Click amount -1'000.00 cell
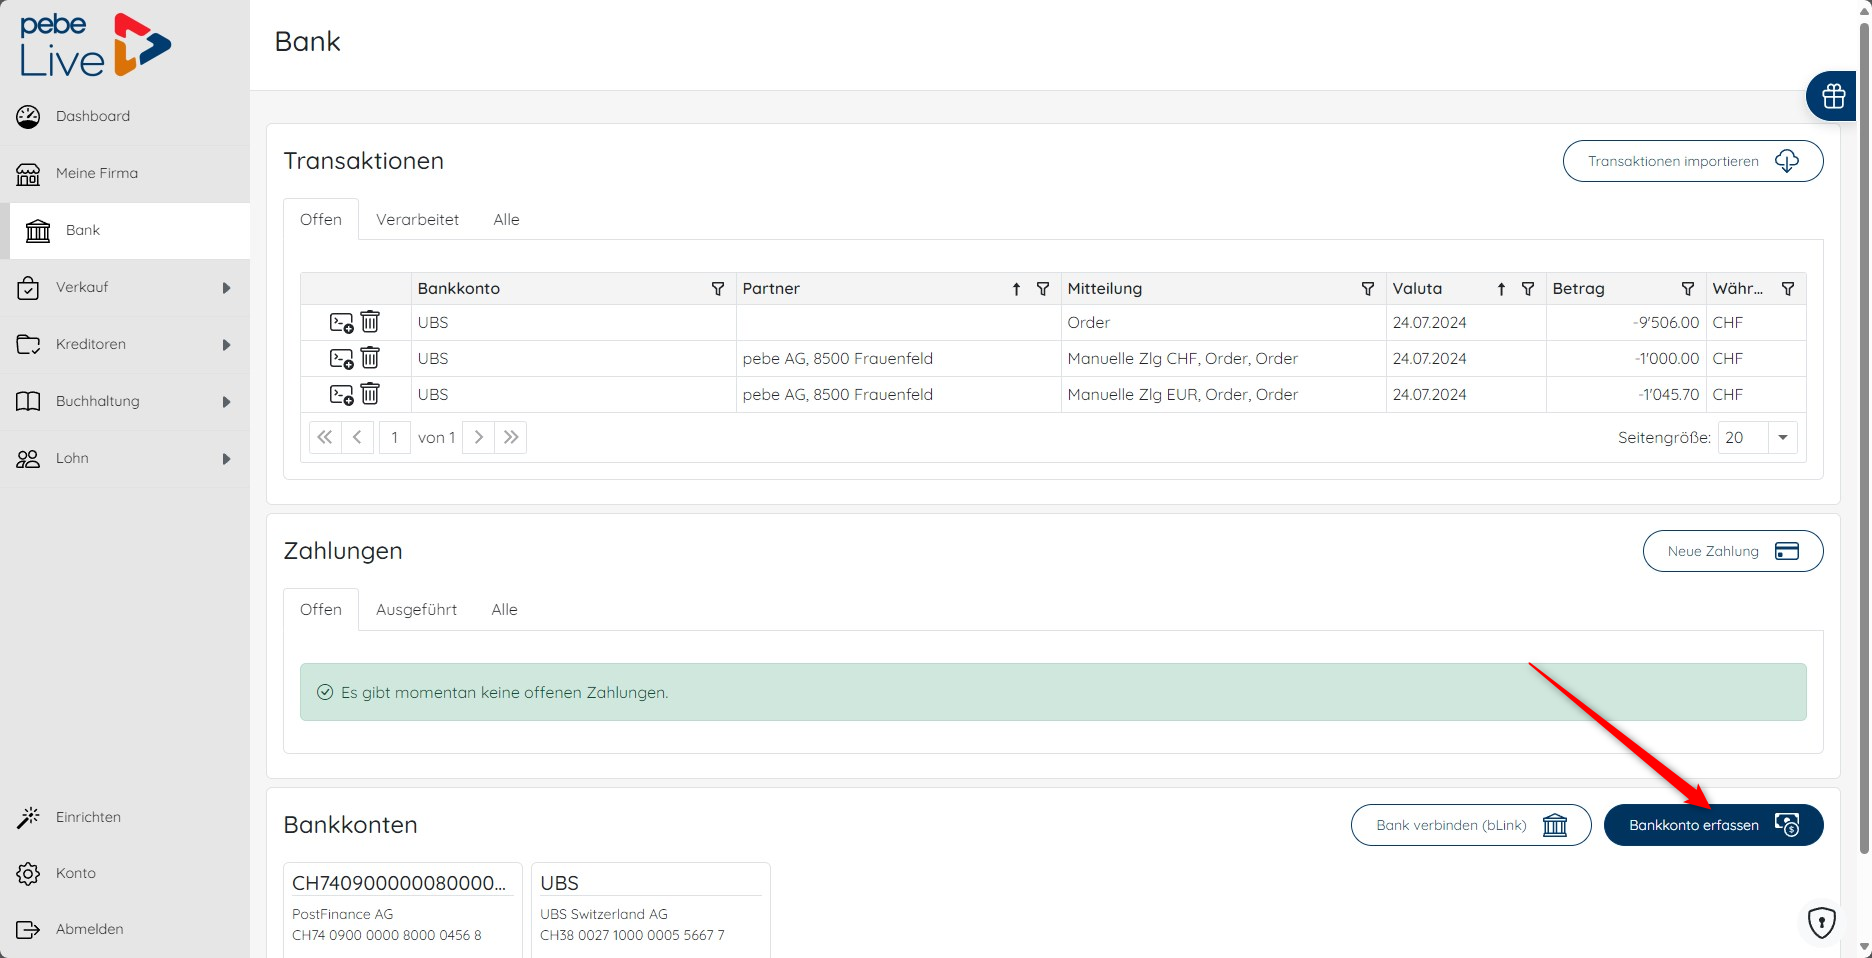This screenshot has height=958, width=1872. point(1626,359)
